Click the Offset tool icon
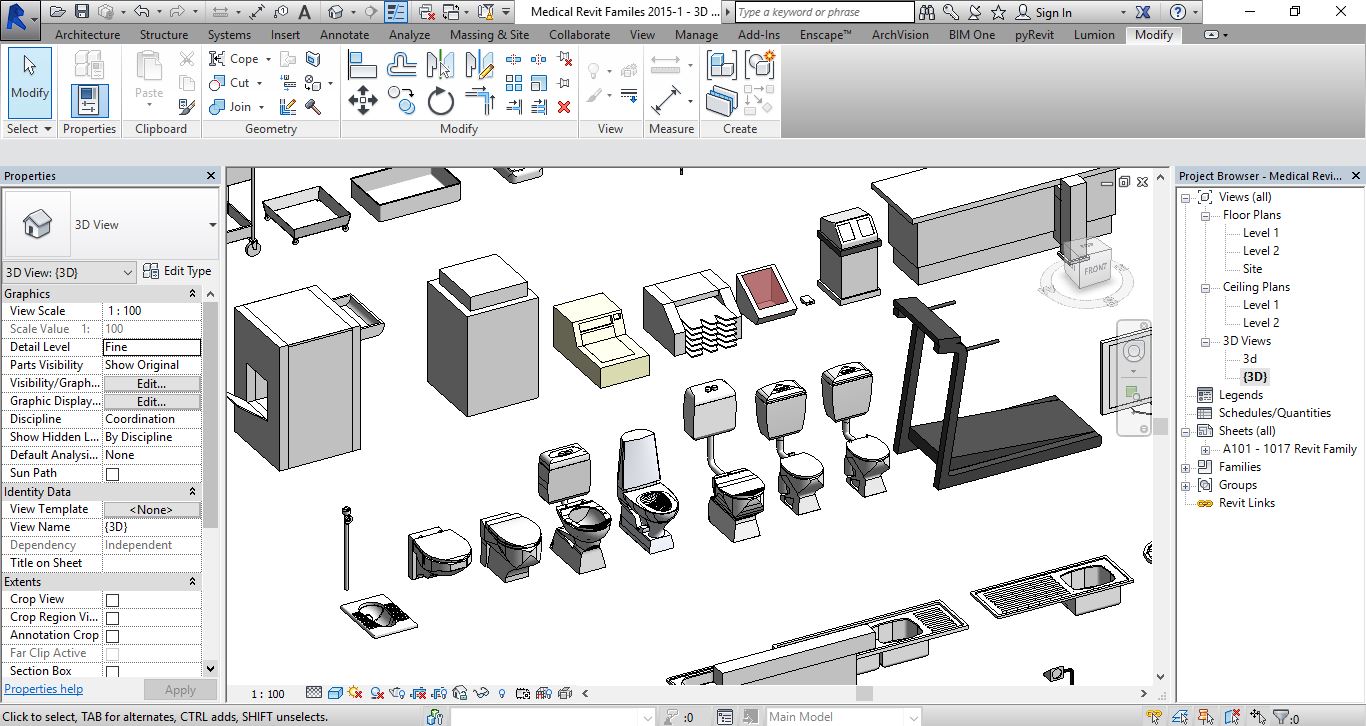This screenshot has height=726, width=1366. pyautogui.click(x=402, y=66)
